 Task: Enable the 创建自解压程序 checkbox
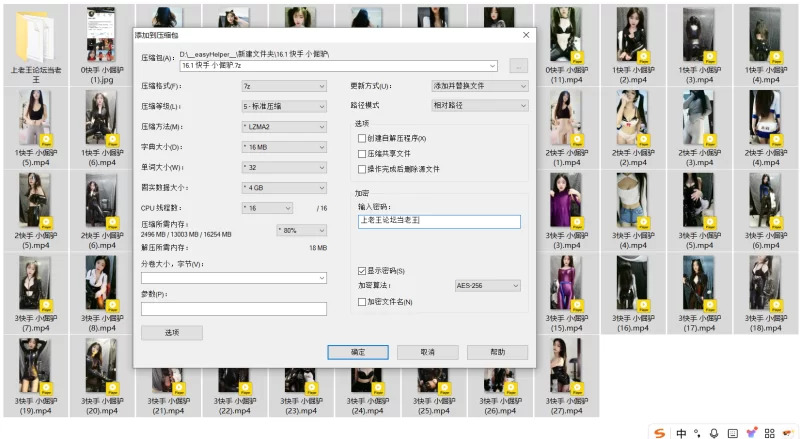click(362, 138)
